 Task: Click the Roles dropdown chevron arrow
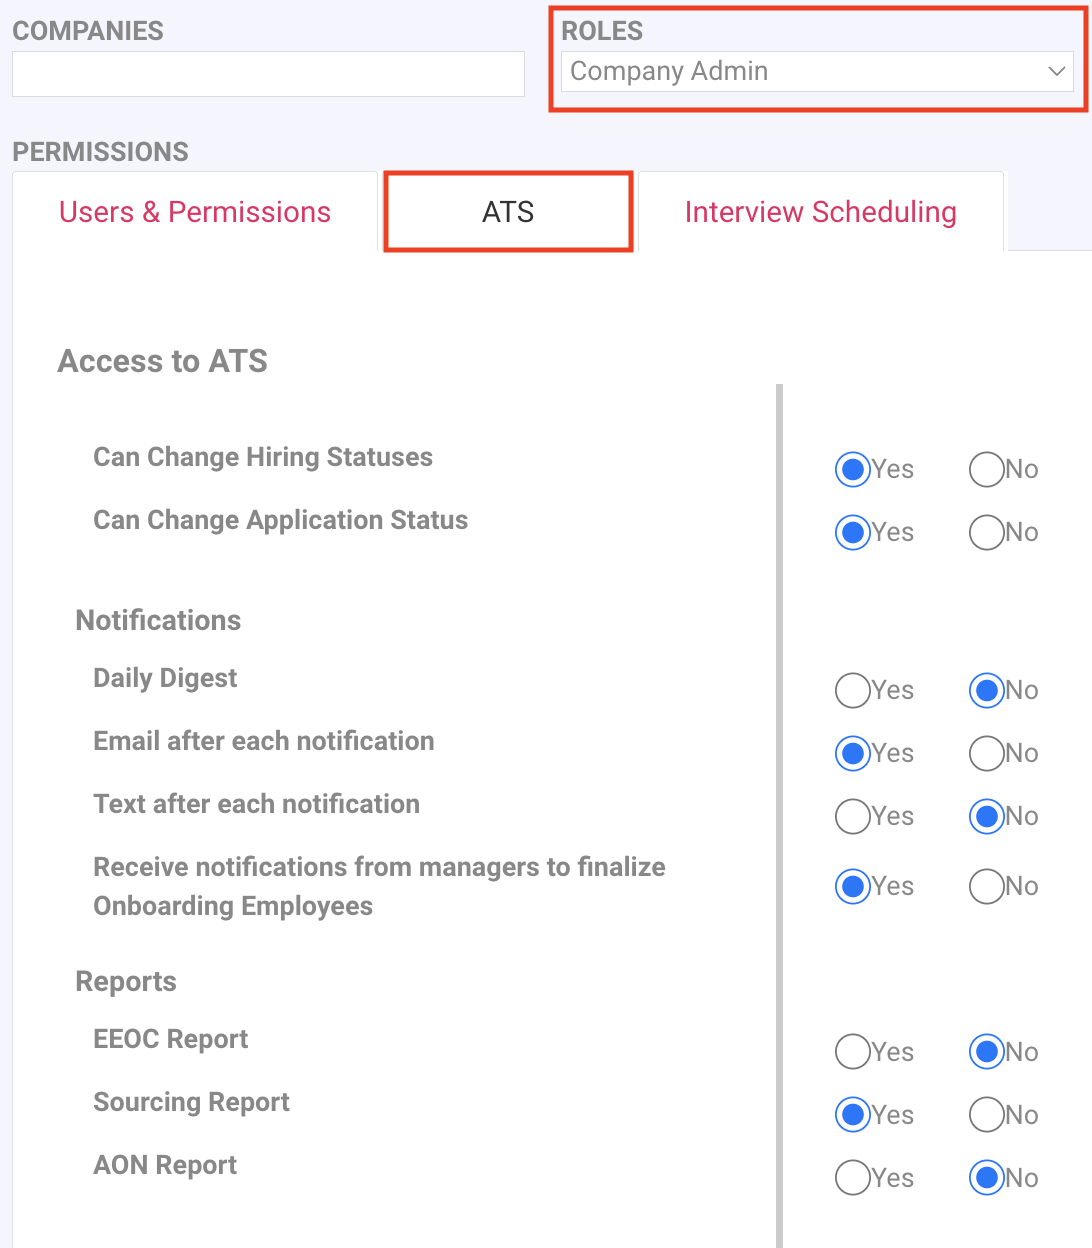point(1056,72)
